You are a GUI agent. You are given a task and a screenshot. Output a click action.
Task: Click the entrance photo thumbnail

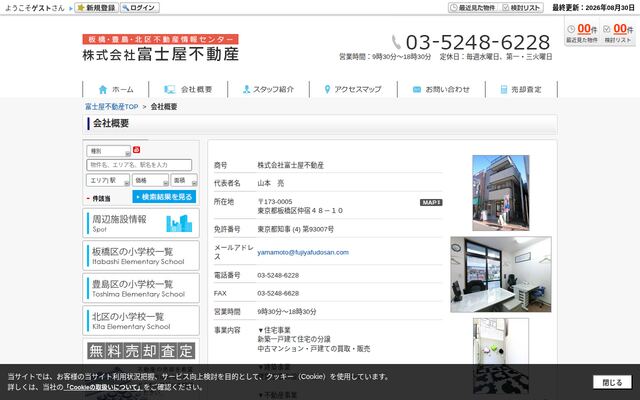(501, 356)
